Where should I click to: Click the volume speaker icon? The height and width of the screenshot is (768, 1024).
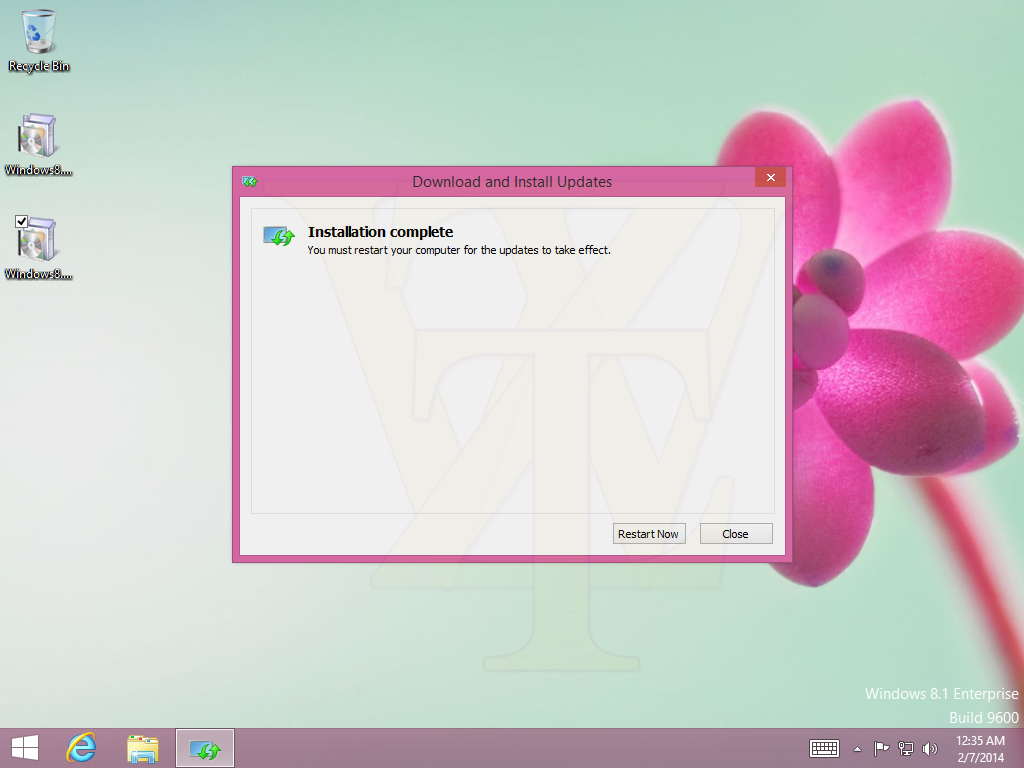coord(929,748)
